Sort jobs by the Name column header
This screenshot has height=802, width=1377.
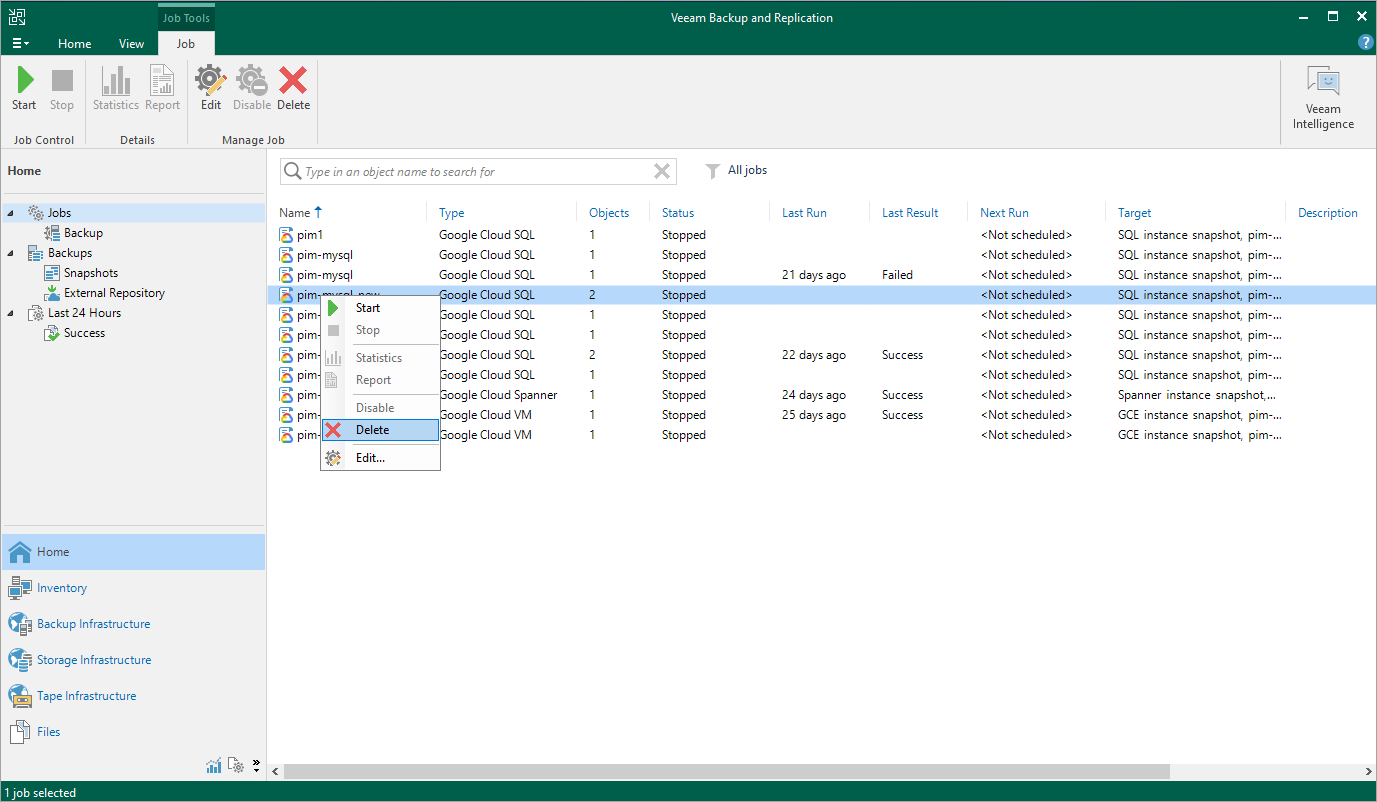pyautogui.click(x=294, y=213)
